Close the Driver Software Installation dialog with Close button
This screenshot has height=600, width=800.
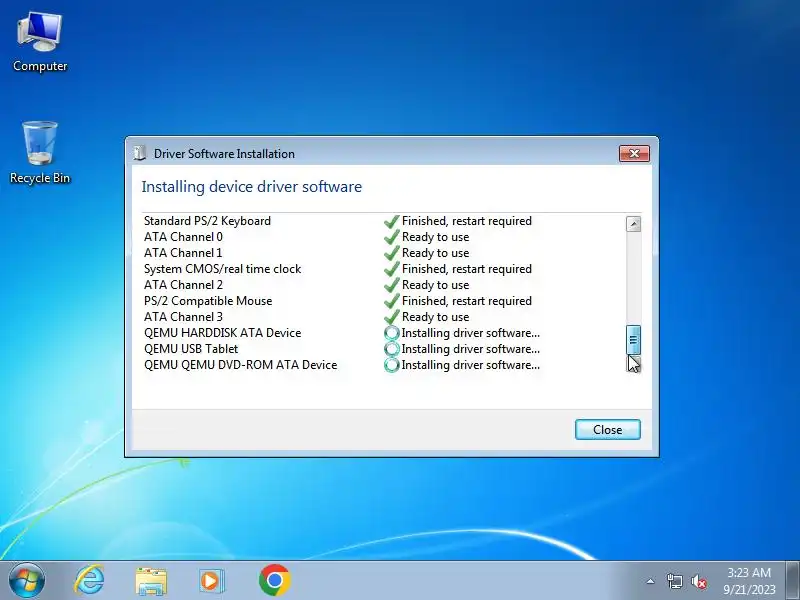pos(607,430)
